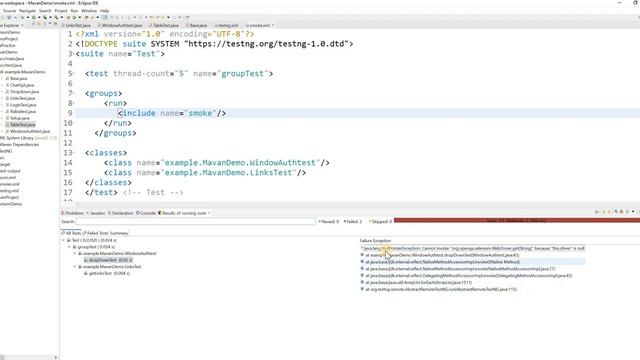Open the Javadoc view tab
This screenshot has width=640, height=360.
97,213
